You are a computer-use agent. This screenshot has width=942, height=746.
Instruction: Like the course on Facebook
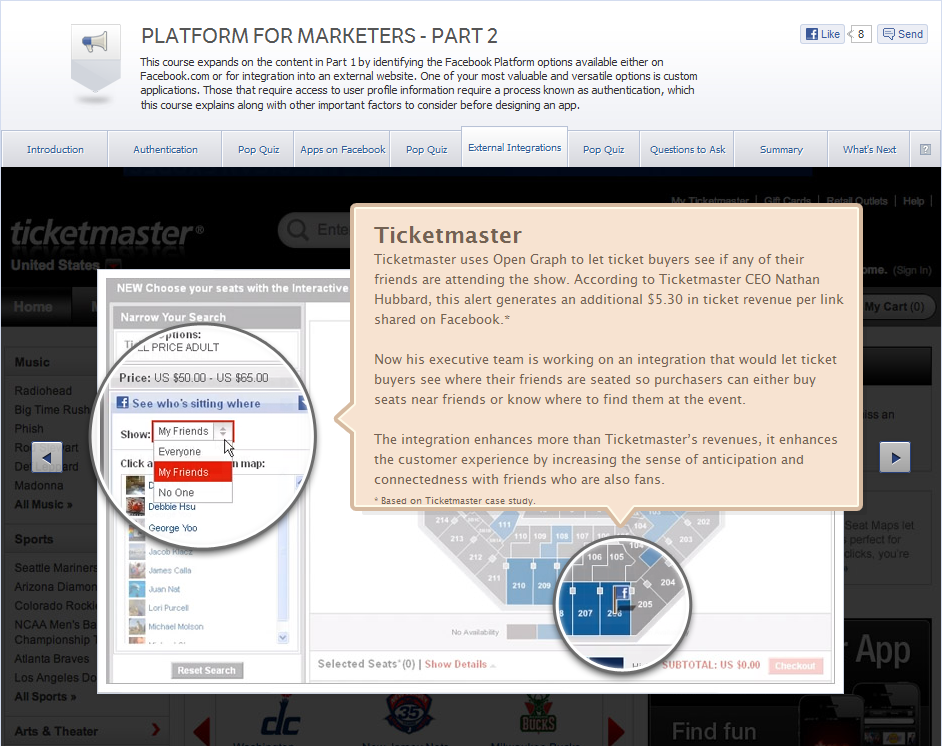822,34
